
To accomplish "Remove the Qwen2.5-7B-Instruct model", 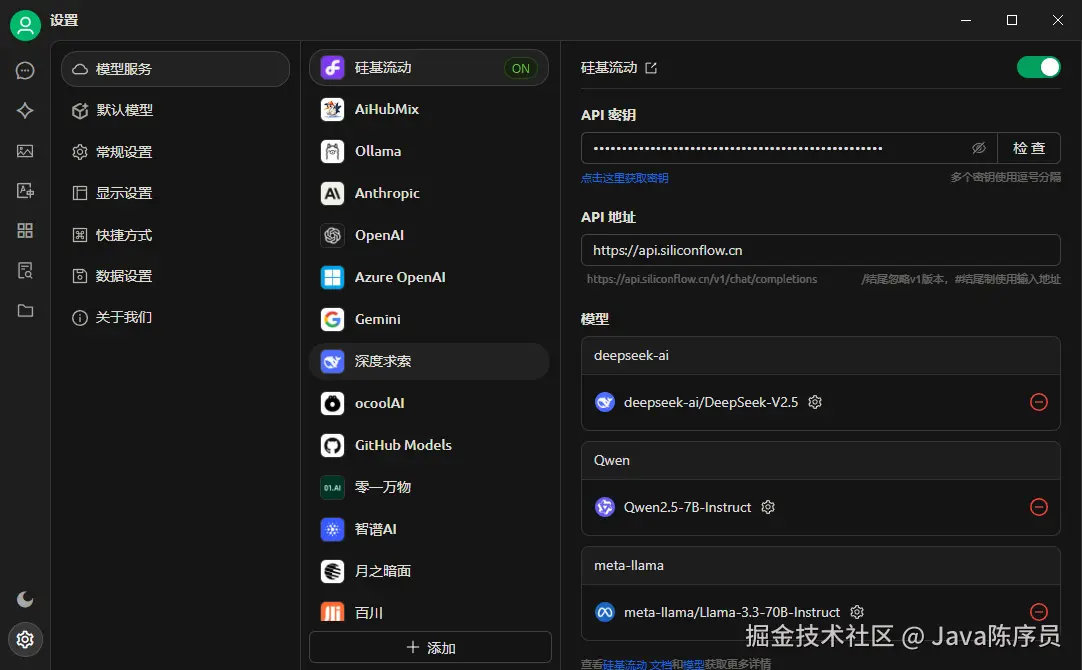I will (x=1039, y=507).
